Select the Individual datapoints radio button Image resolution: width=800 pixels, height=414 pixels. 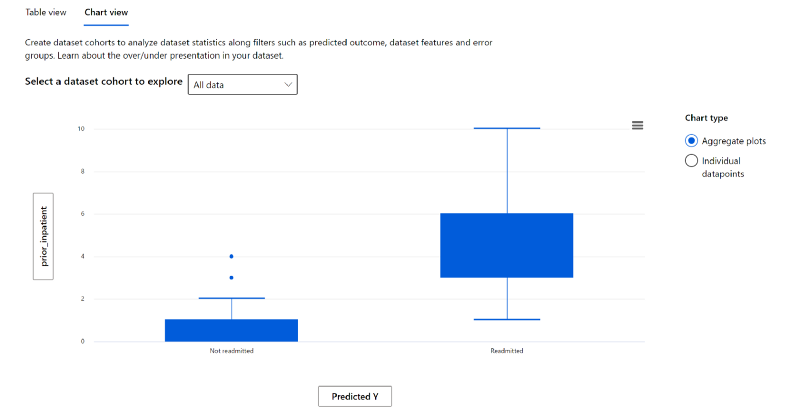[x=691, y=160]
